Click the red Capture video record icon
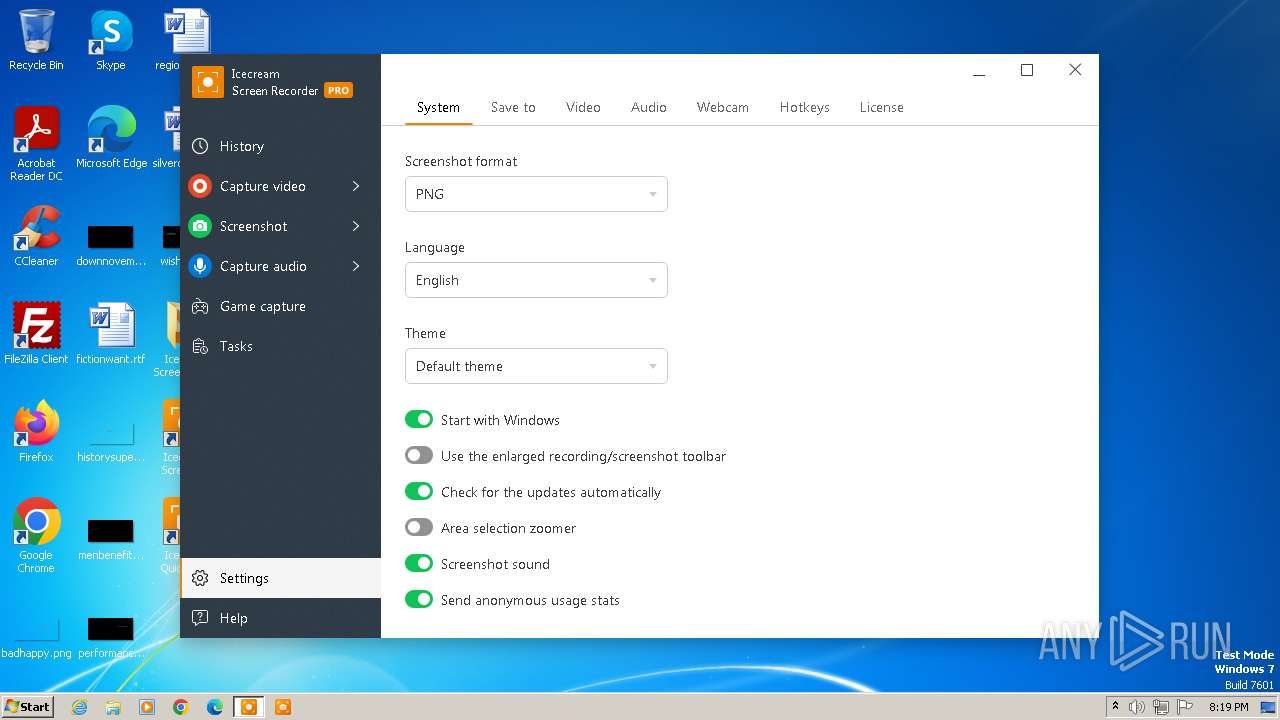Image resolution: width=1280 pixels, height=720 pixels. 200,186
